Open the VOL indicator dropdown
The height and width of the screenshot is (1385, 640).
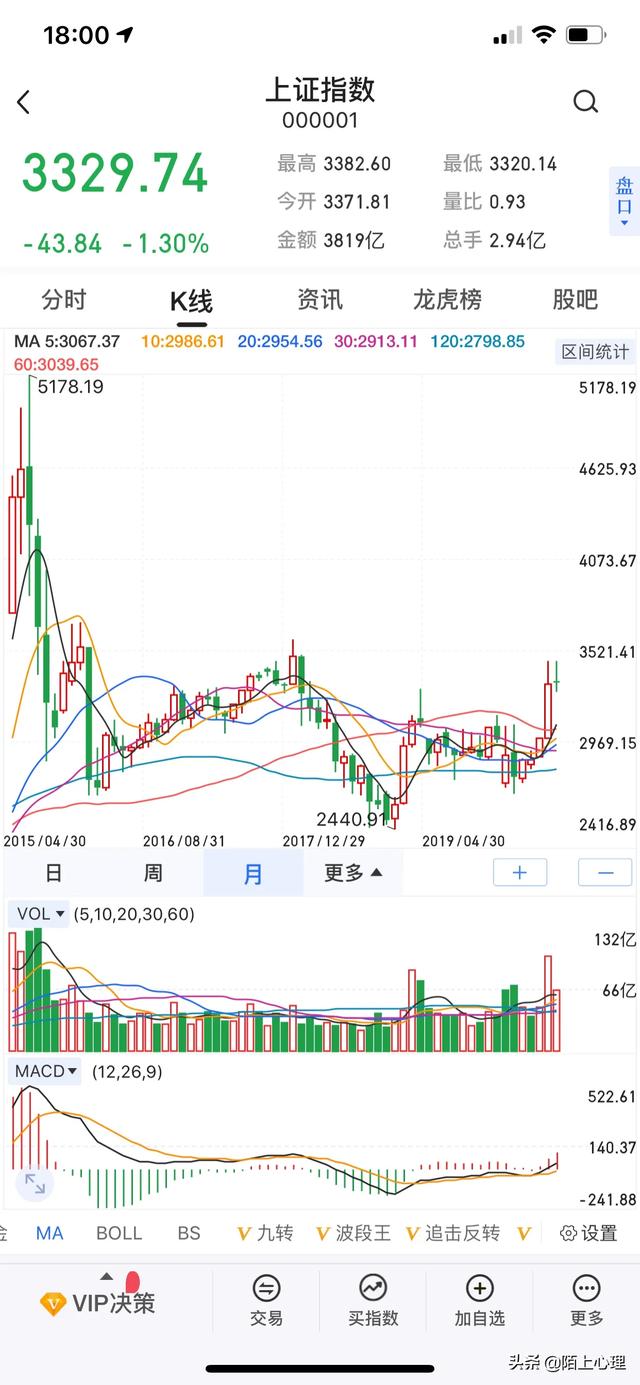pos(40,914)
